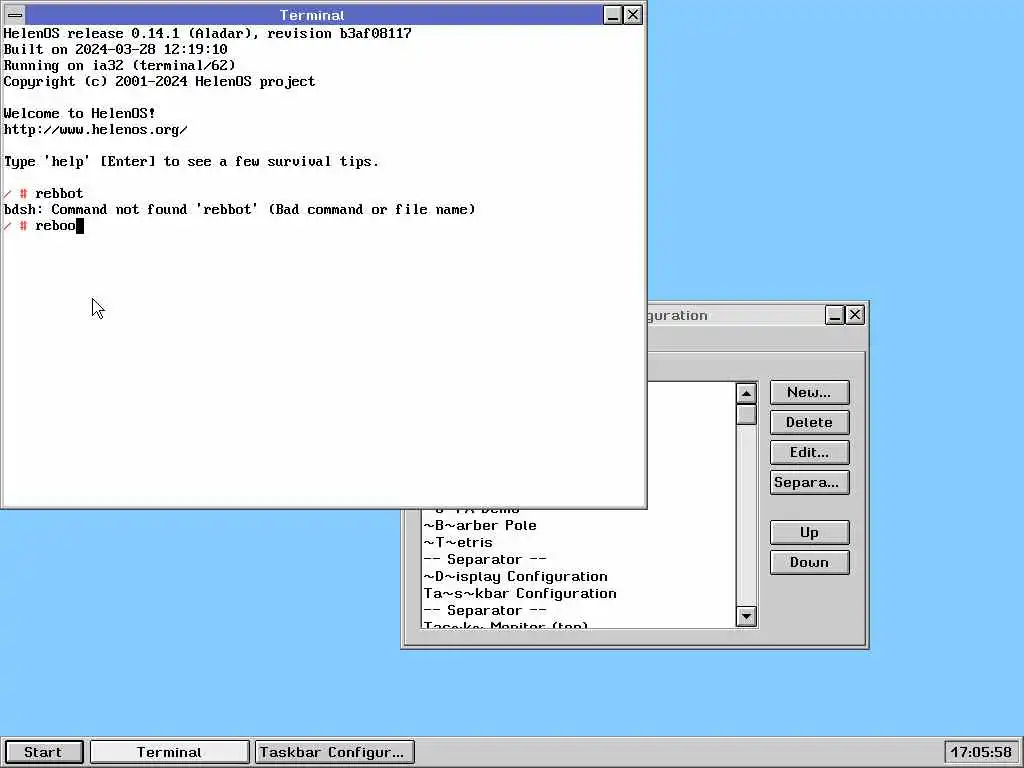Switch to Terminal via the taskbar
1024x768 pixels.
point(169,752)
